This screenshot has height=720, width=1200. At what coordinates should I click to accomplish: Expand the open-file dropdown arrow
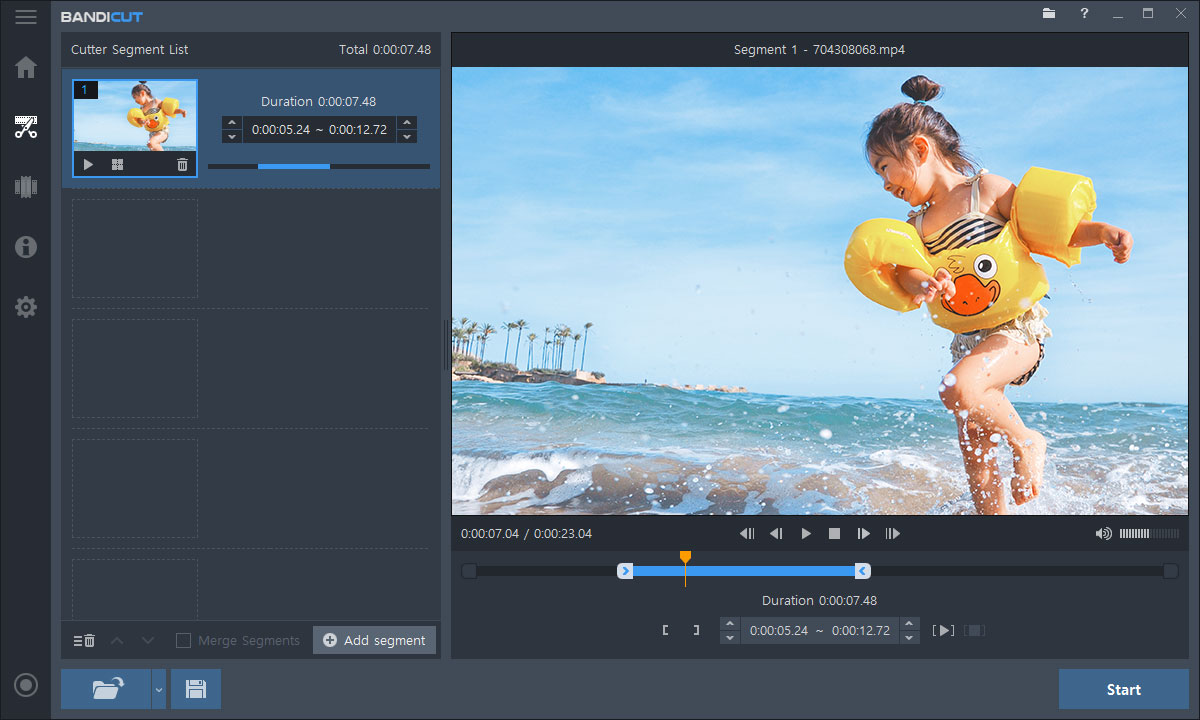click(158, 689)
